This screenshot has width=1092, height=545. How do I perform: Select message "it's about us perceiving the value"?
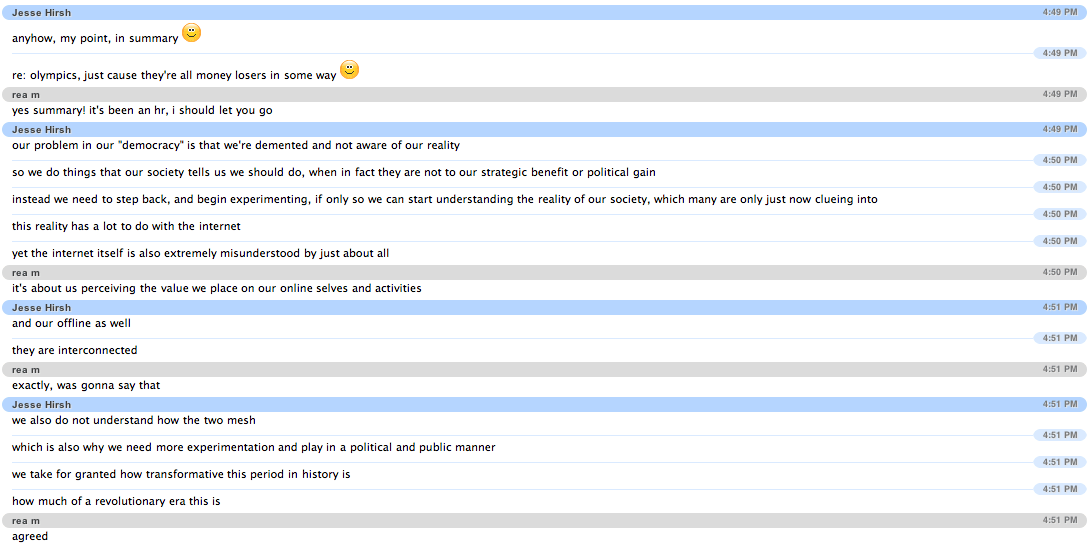pos(216,288)
